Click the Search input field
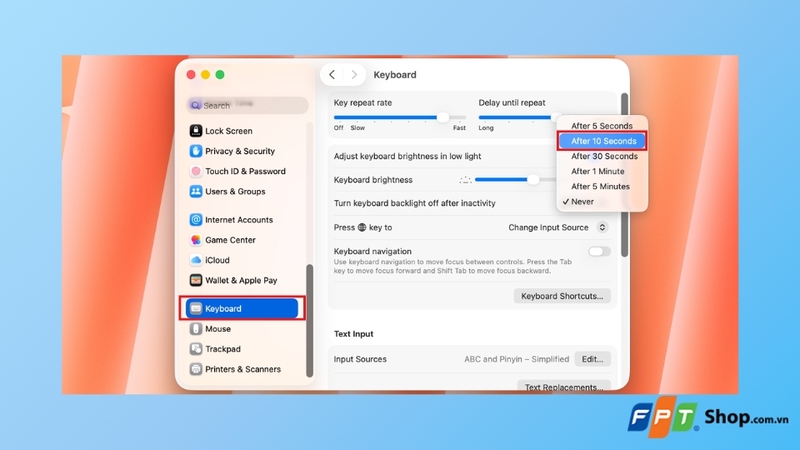 click(247, 106)
